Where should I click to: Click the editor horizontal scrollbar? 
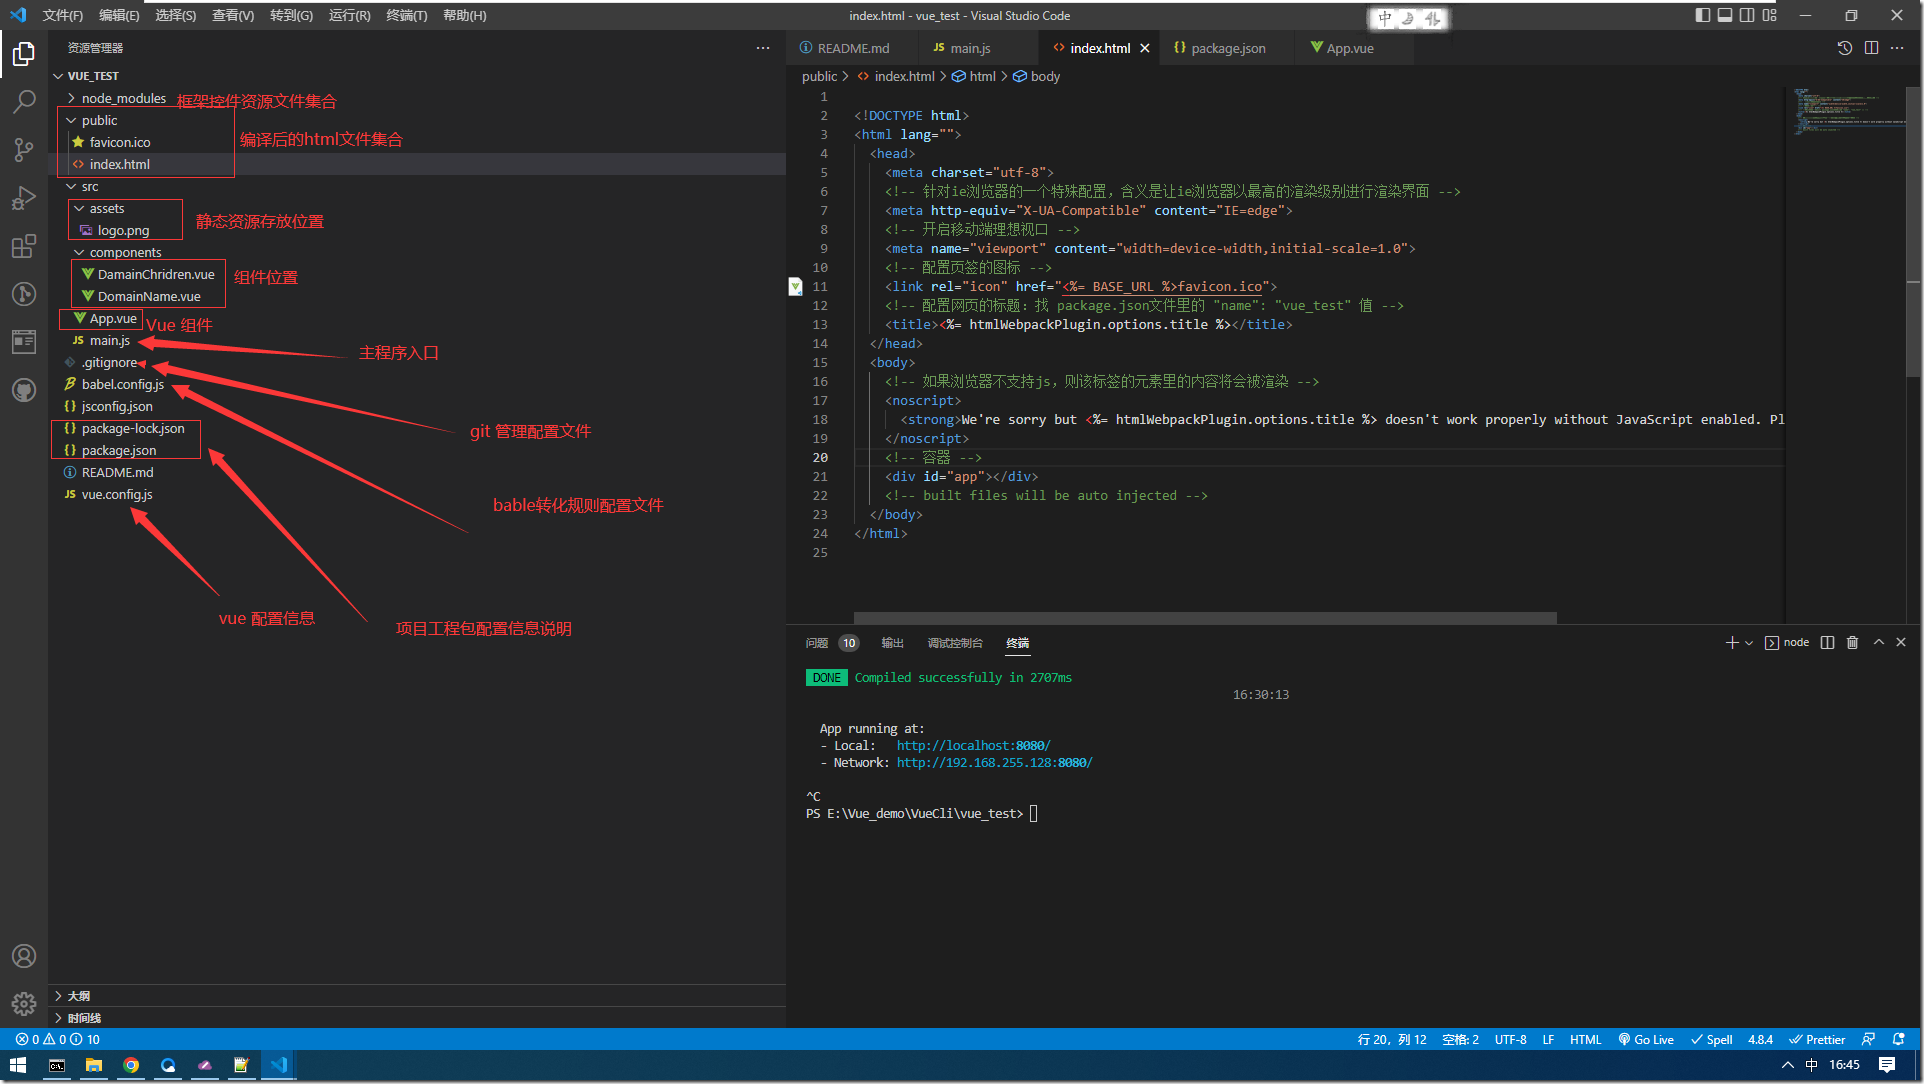point(1205,617)
